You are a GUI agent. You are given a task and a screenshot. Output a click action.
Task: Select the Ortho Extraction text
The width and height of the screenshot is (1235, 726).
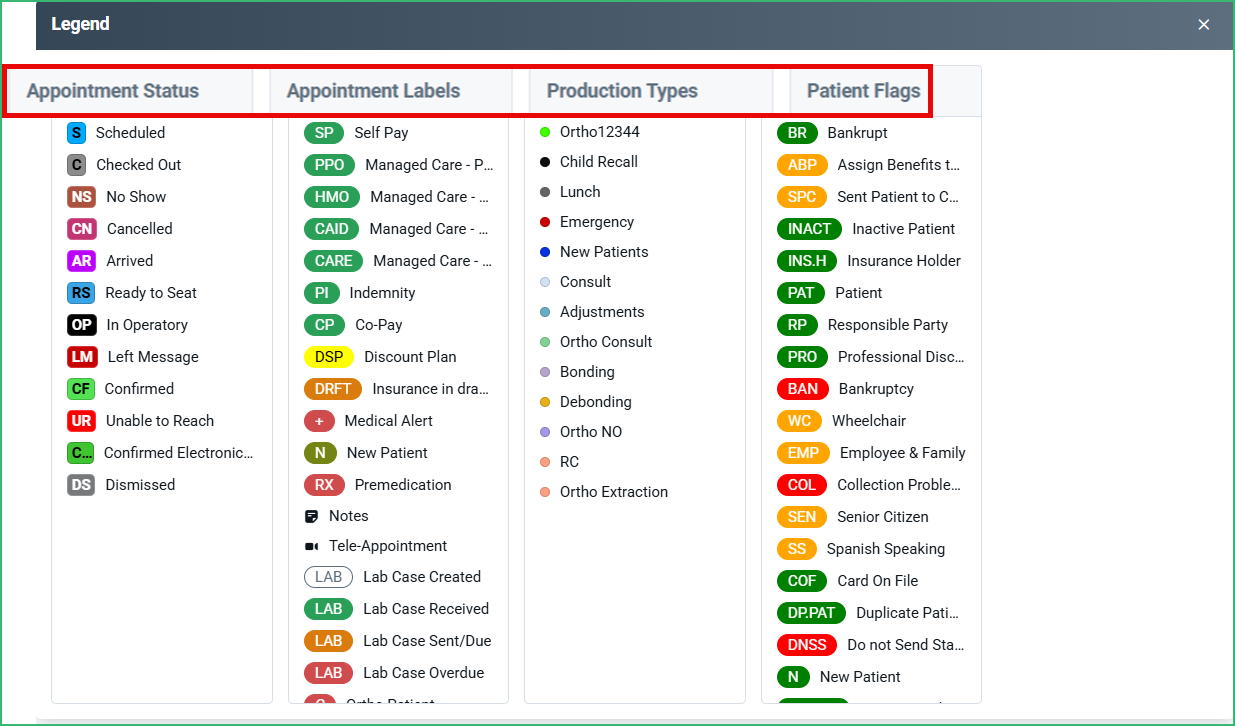point(614,492)
